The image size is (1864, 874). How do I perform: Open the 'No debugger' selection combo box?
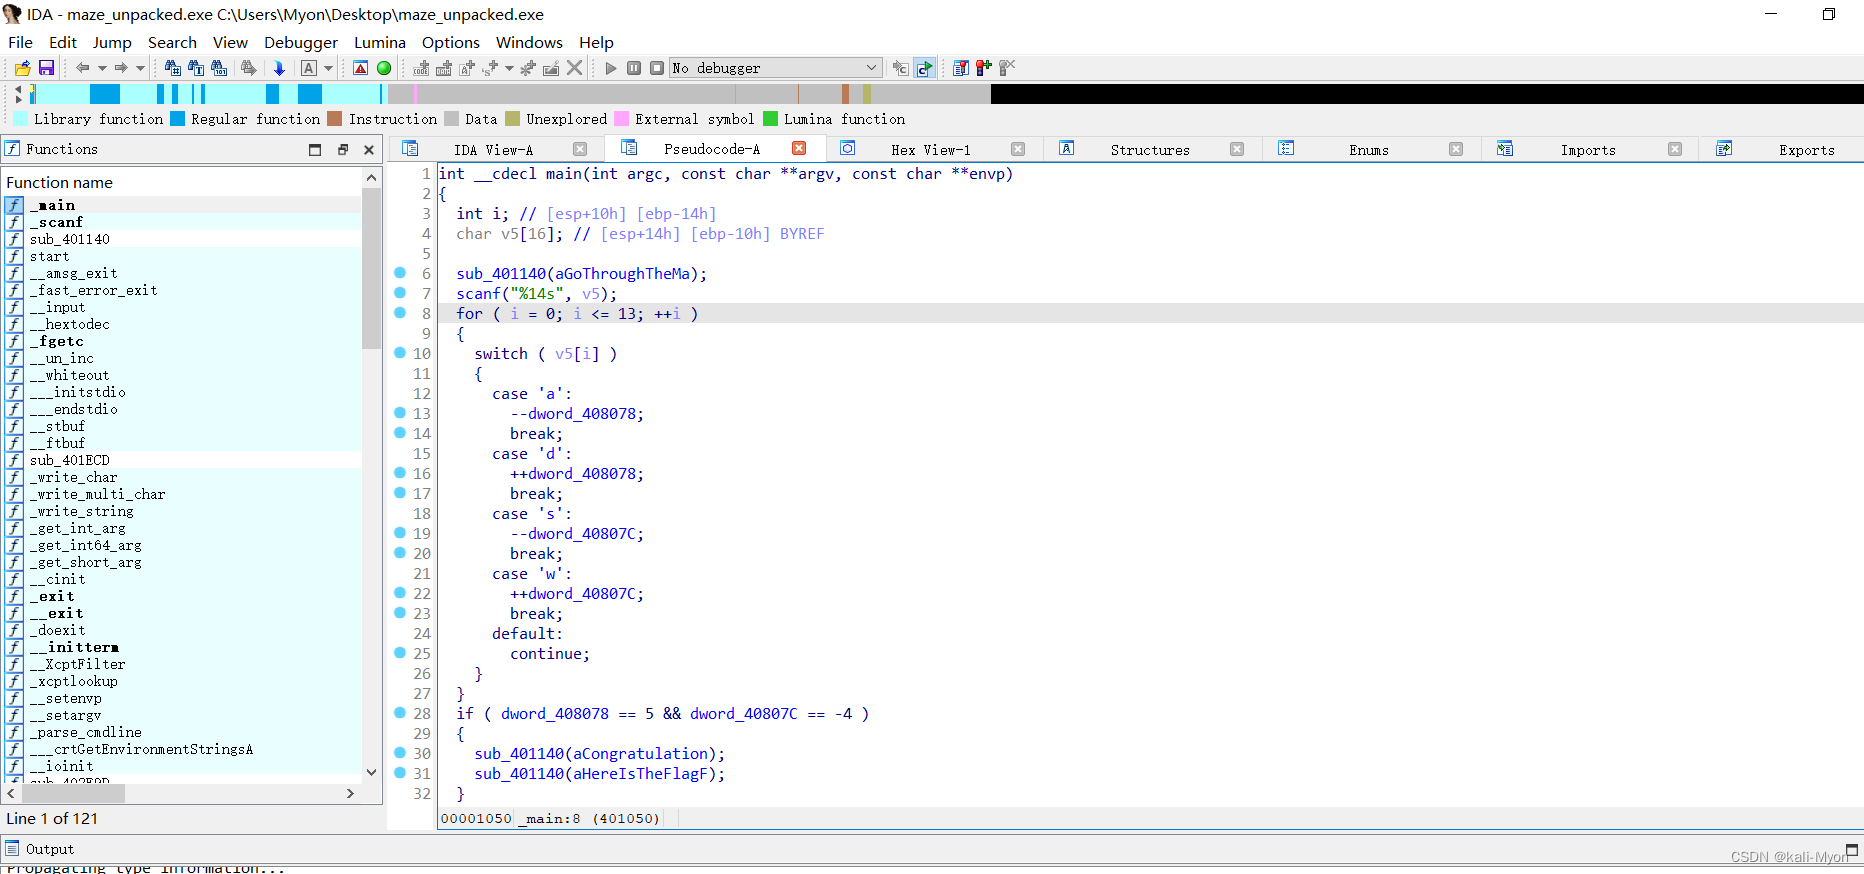point(775,68)
